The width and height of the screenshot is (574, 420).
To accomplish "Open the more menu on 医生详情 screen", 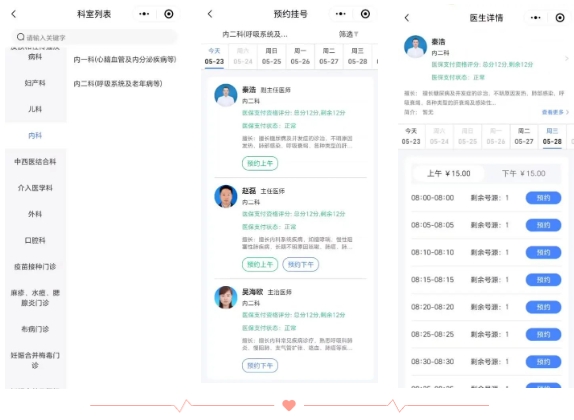I will pyautogui.click(x=536, y=18).
